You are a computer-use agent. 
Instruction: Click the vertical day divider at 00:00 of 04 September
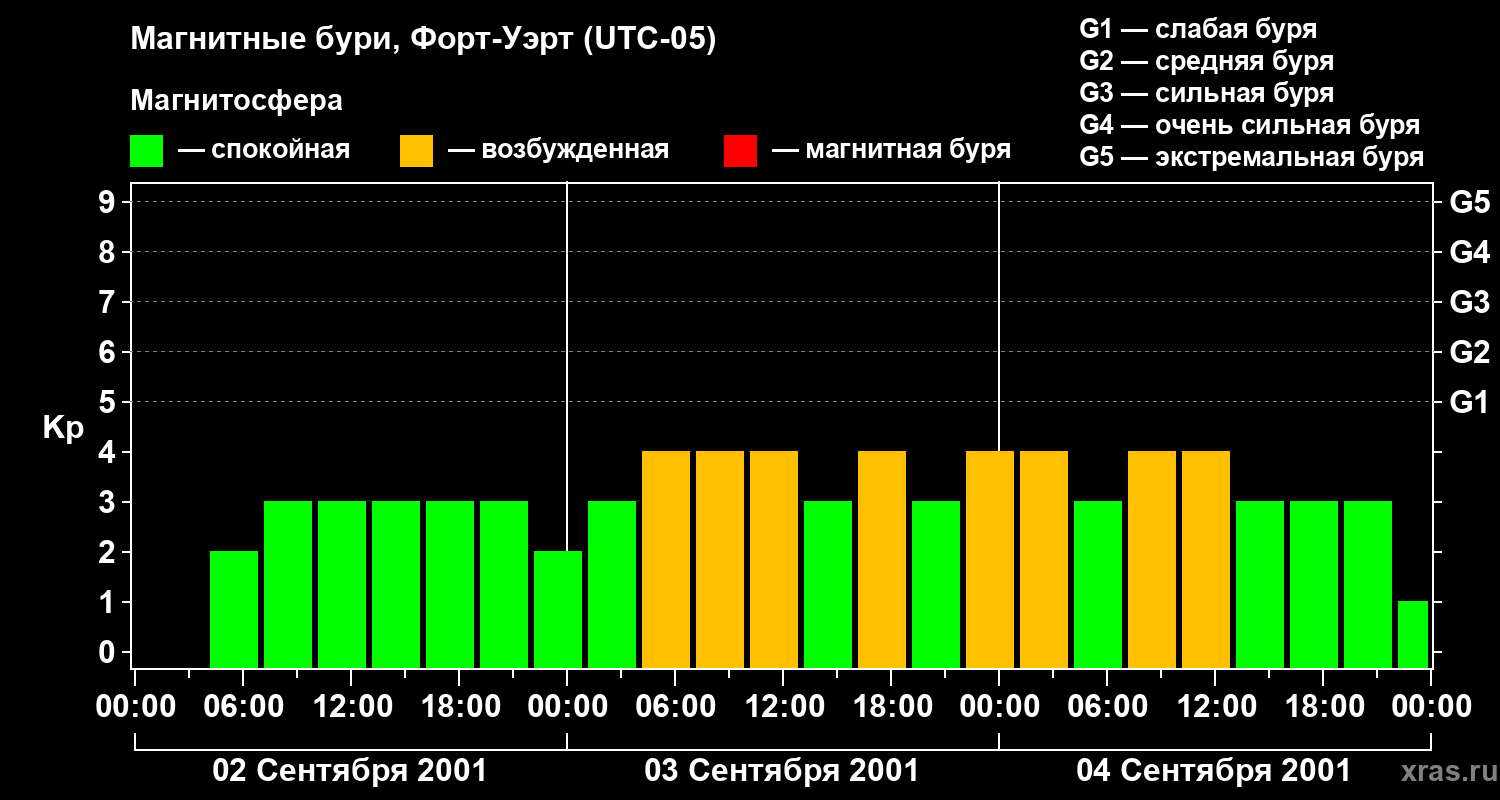point(999,316)
